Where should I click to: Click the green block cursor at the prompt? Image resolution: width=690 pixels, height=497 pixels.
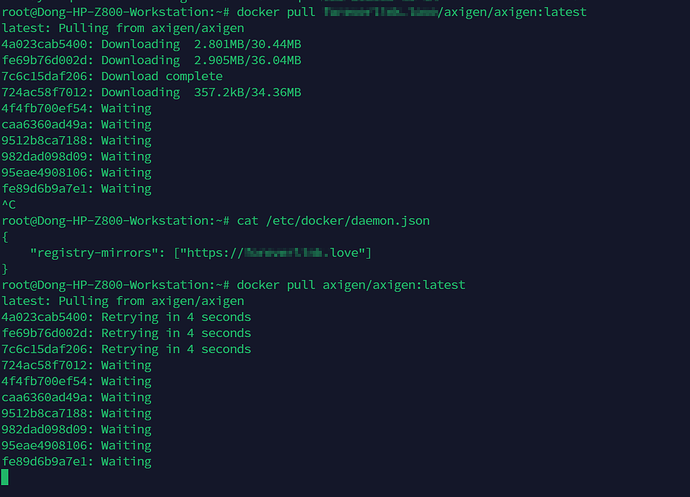[x=6, y=477]
